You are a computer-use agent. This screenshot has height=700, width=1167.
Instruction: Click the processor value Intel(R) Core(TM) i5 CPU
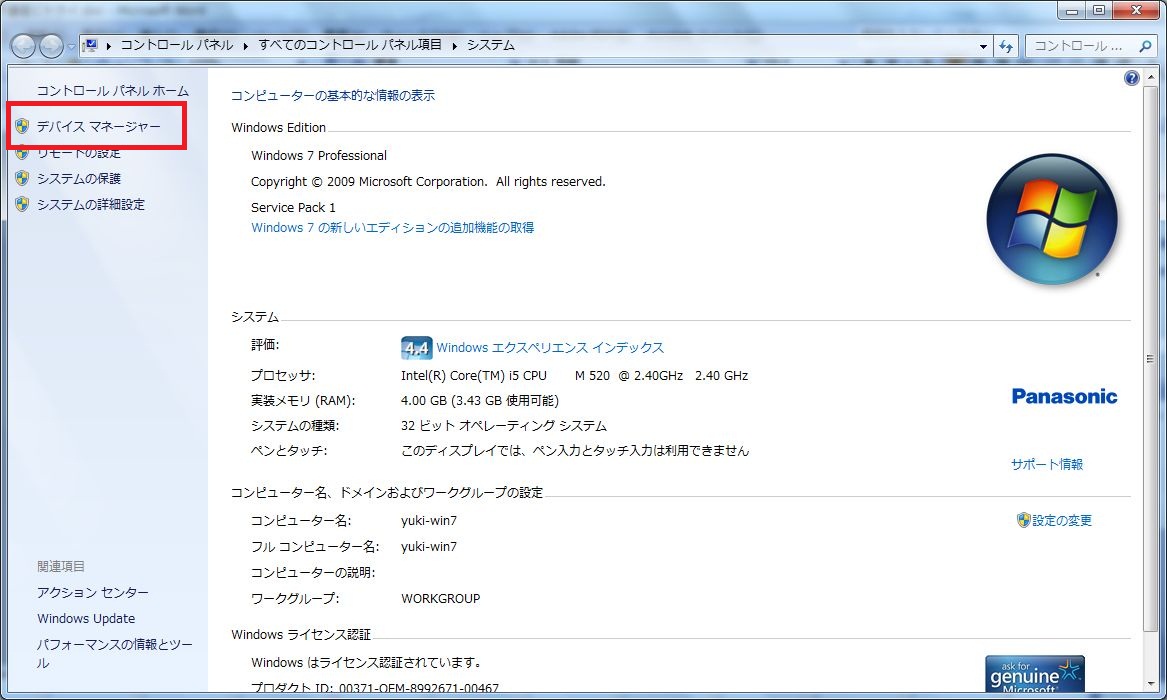click(x=473, y=376)
